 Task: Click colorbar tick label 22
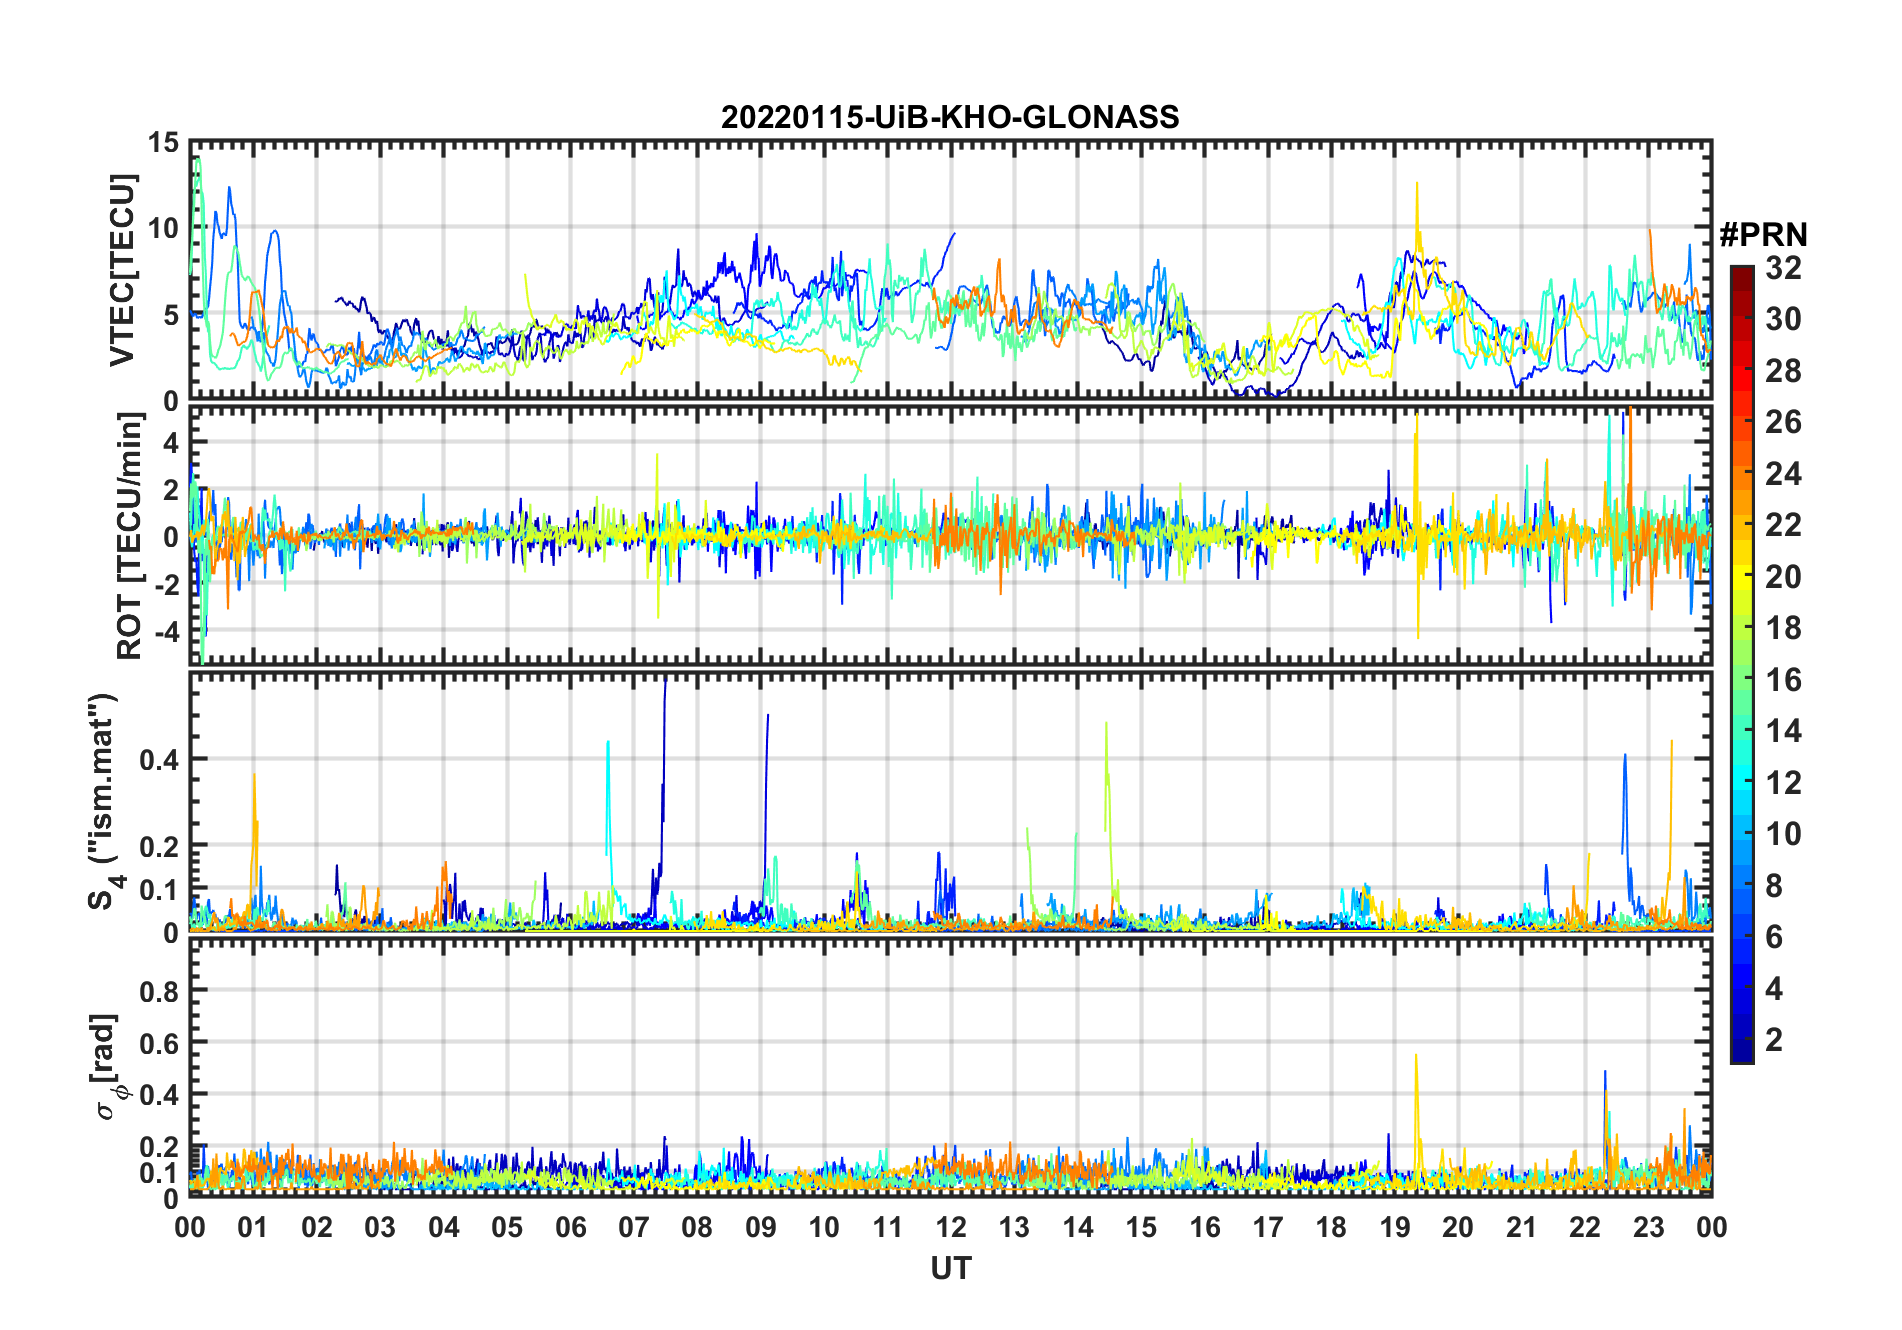click(1783, 525)
